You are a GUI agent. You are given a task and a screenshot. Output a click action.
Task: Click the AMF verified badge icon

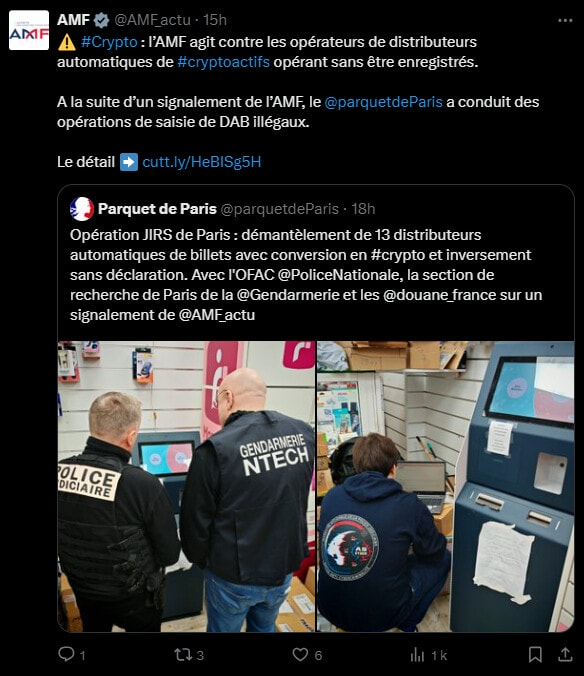101,20
